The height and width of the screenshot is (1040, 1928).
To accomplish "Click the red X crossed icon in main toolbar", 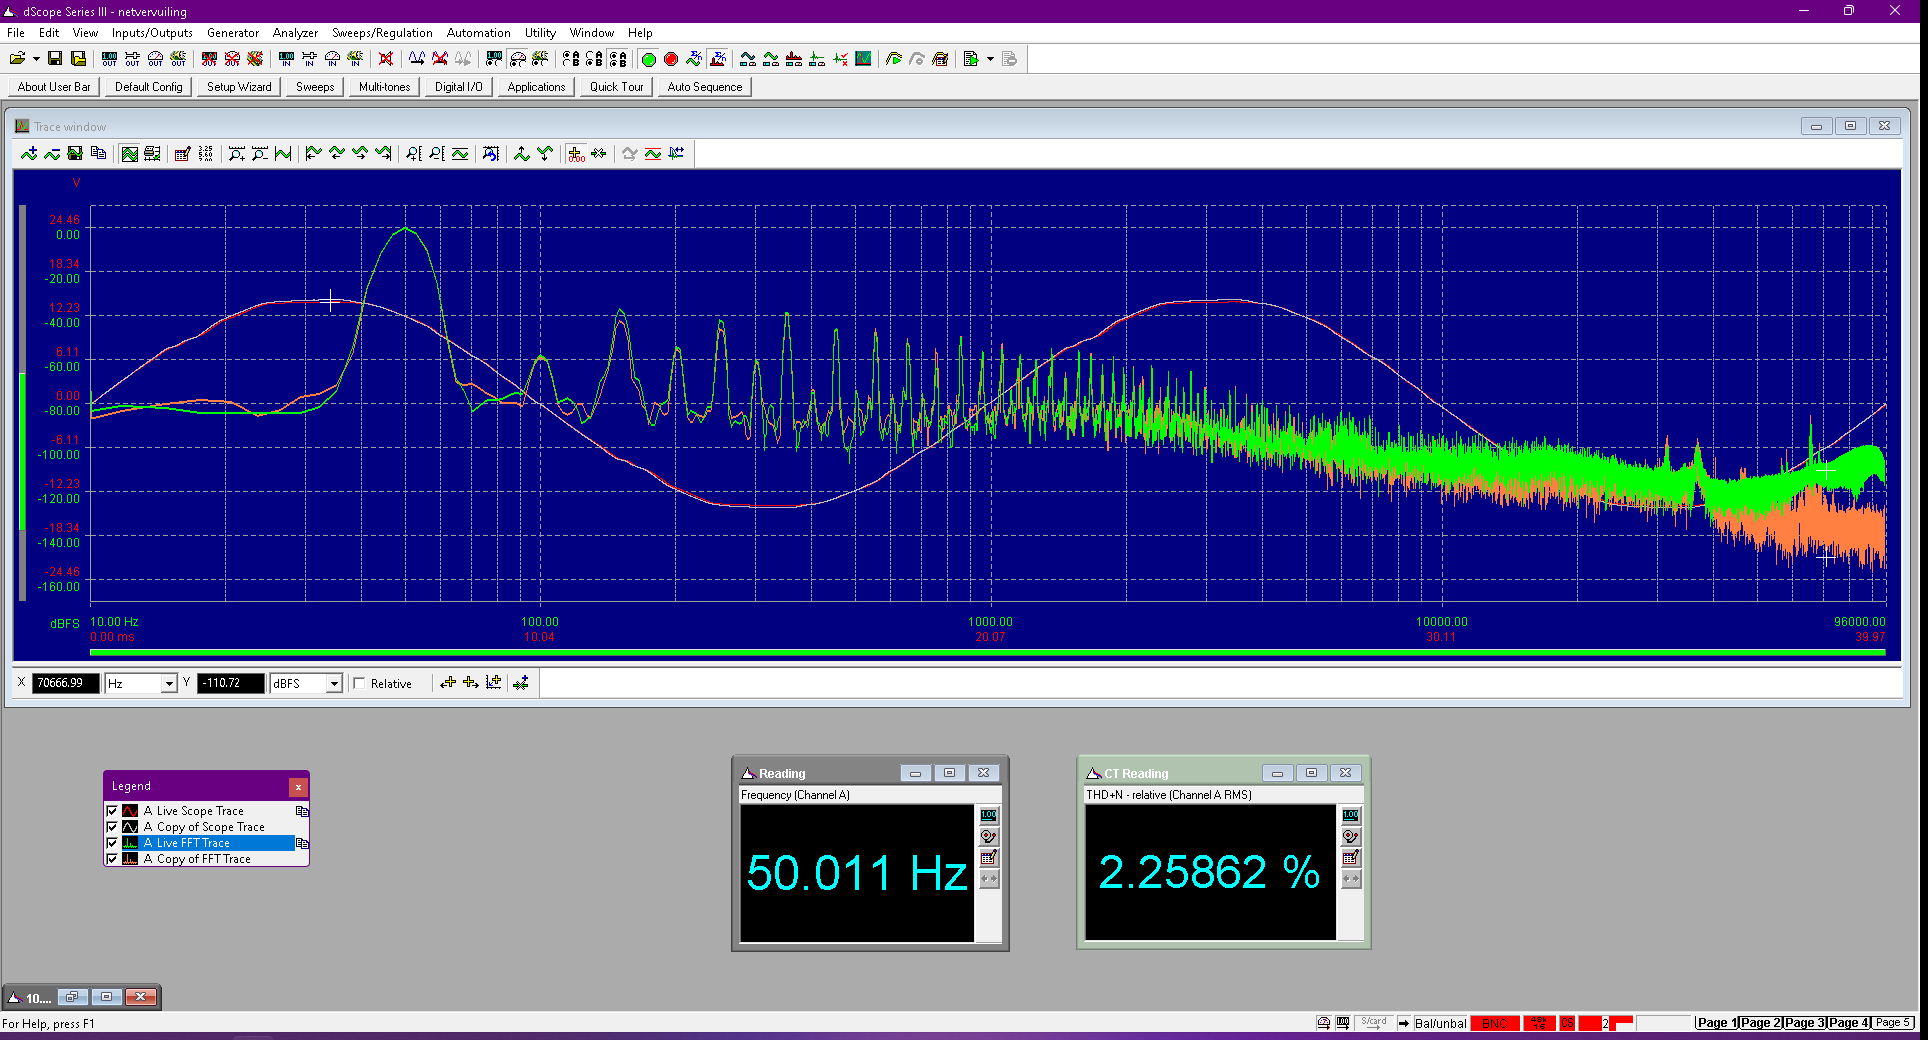I will point(386,59).
